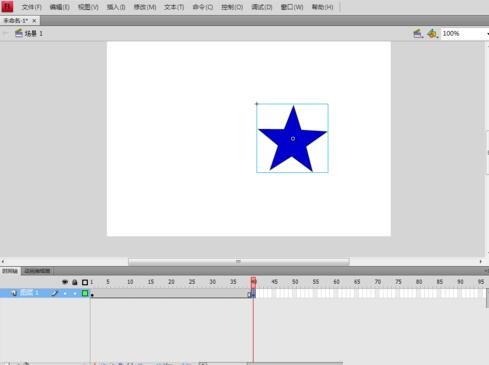Open the 控制(O) menu
The width and height of the screenshot is (489, 365).
[x=232, y=7]
